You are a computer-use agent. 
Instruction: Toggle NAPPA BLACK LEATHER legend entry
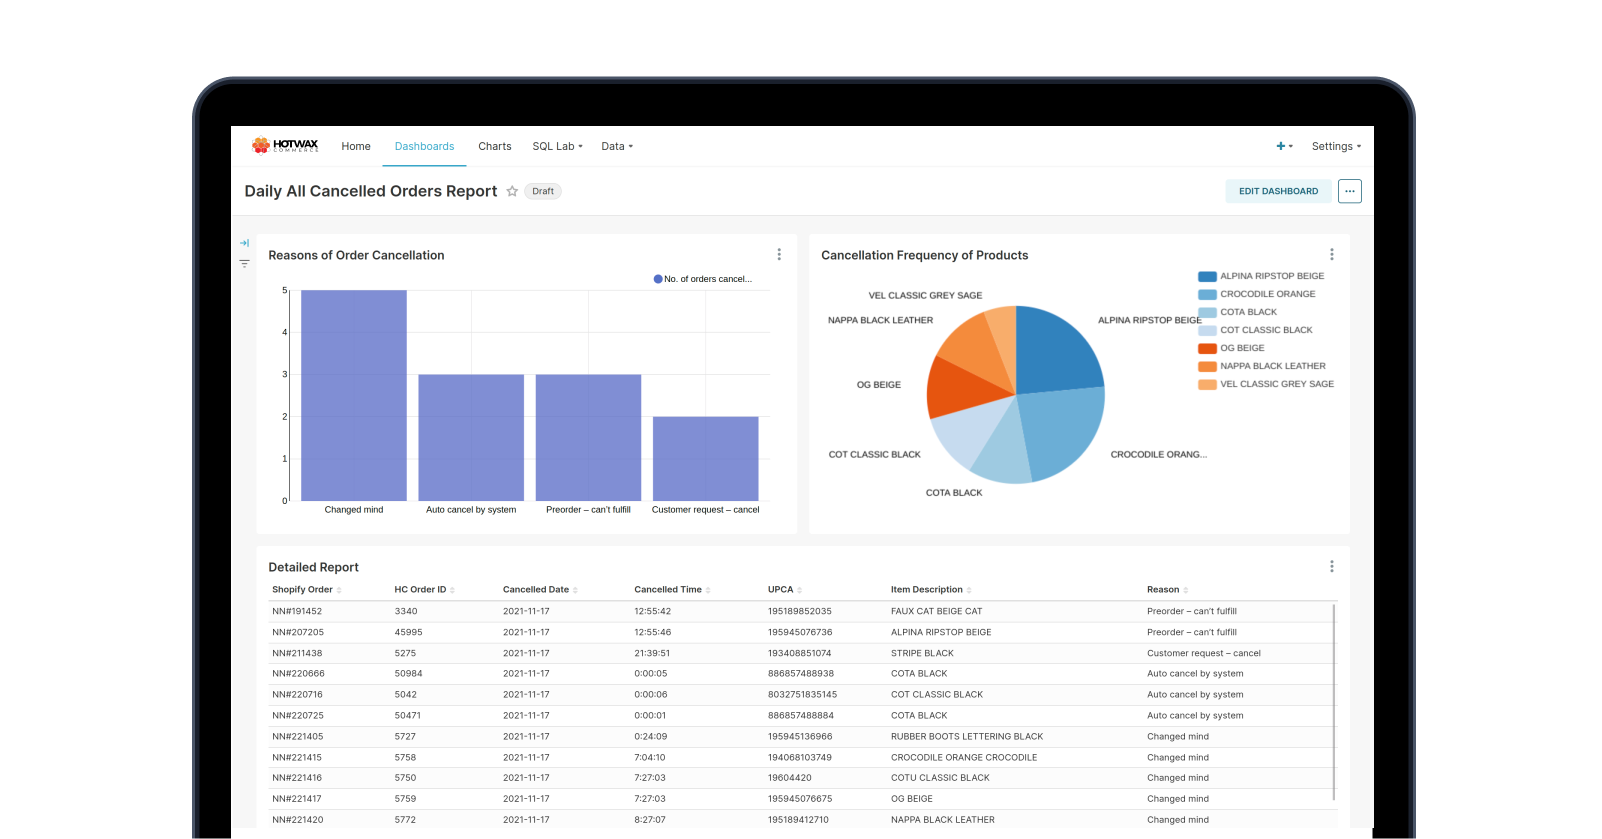pos(1262,366)
